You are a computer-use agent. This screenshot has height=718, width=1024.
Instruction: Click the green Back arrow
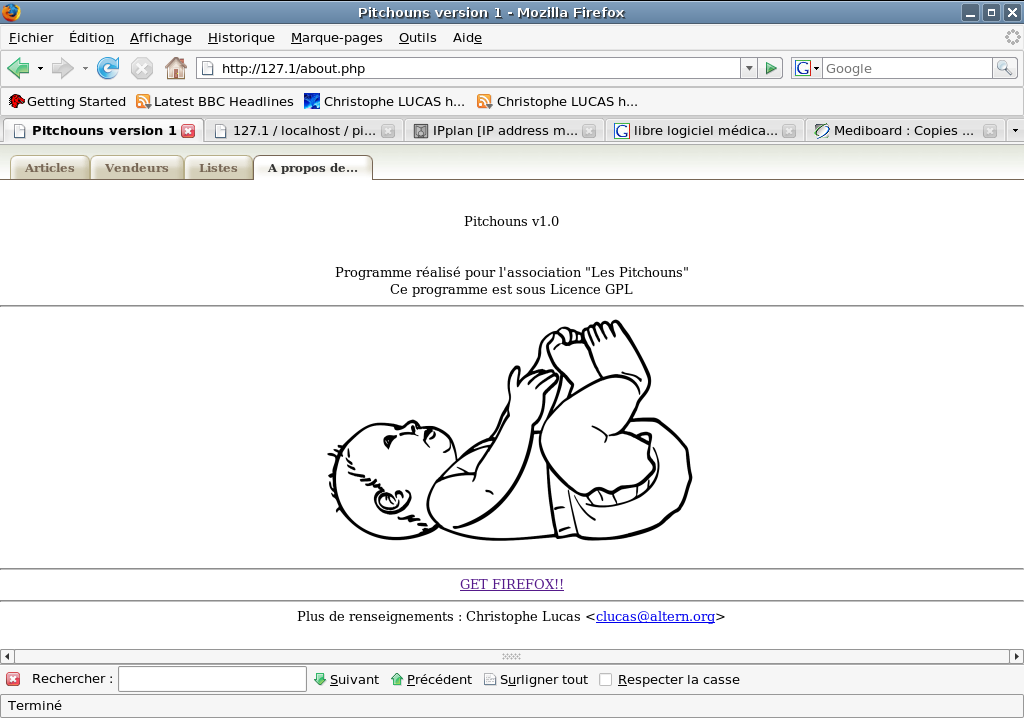pyautogui.click(x=18, y=68)
